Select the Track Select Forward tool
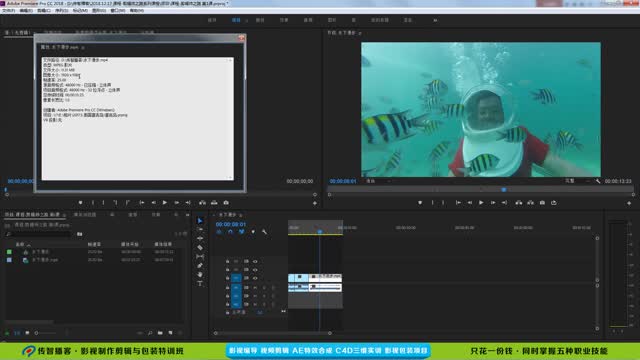This screenshot has width=640, height=360. 200,229
